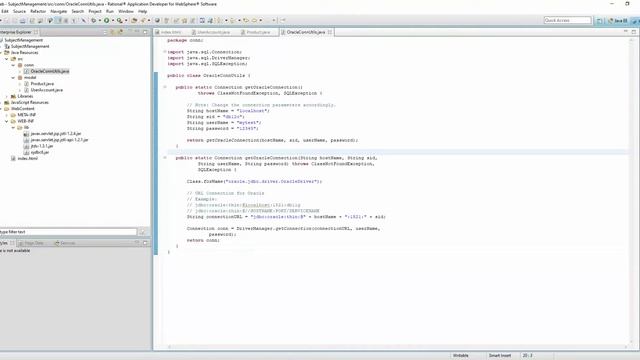Click the Print icon in toolbar
640x360 pixels.
22,20
